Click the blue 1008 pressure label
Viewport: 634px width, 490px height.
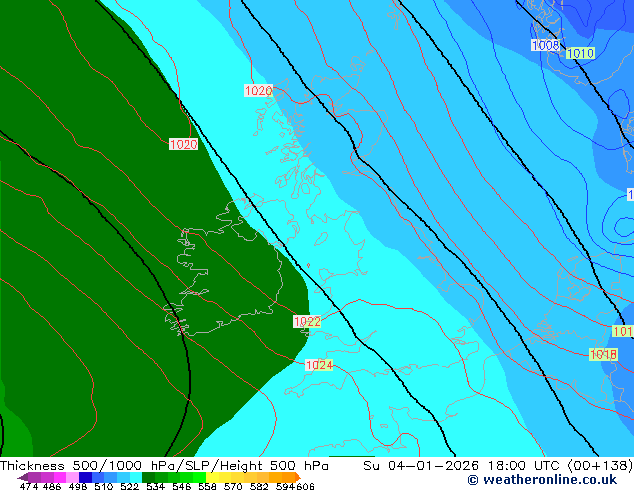545,45
